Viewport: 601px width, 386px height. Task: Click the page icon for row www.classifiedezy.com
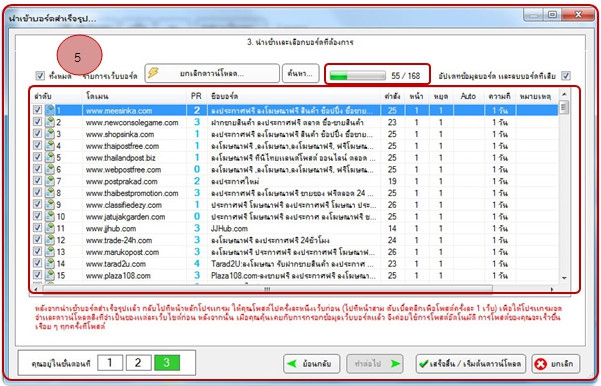tap(50, 205)
